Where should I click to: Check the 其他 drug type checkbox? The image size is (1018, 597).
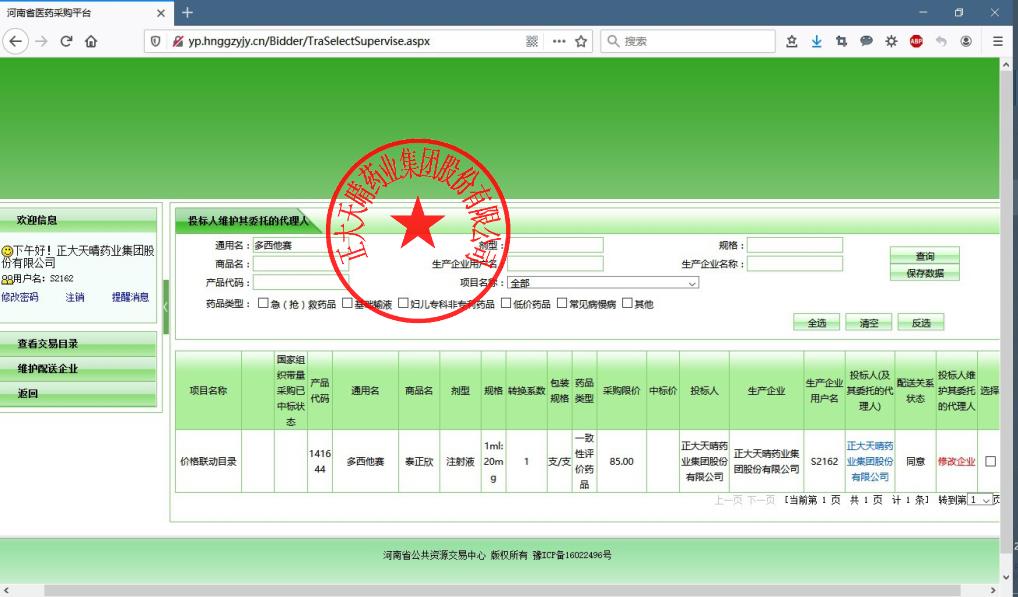click(627, 303)
